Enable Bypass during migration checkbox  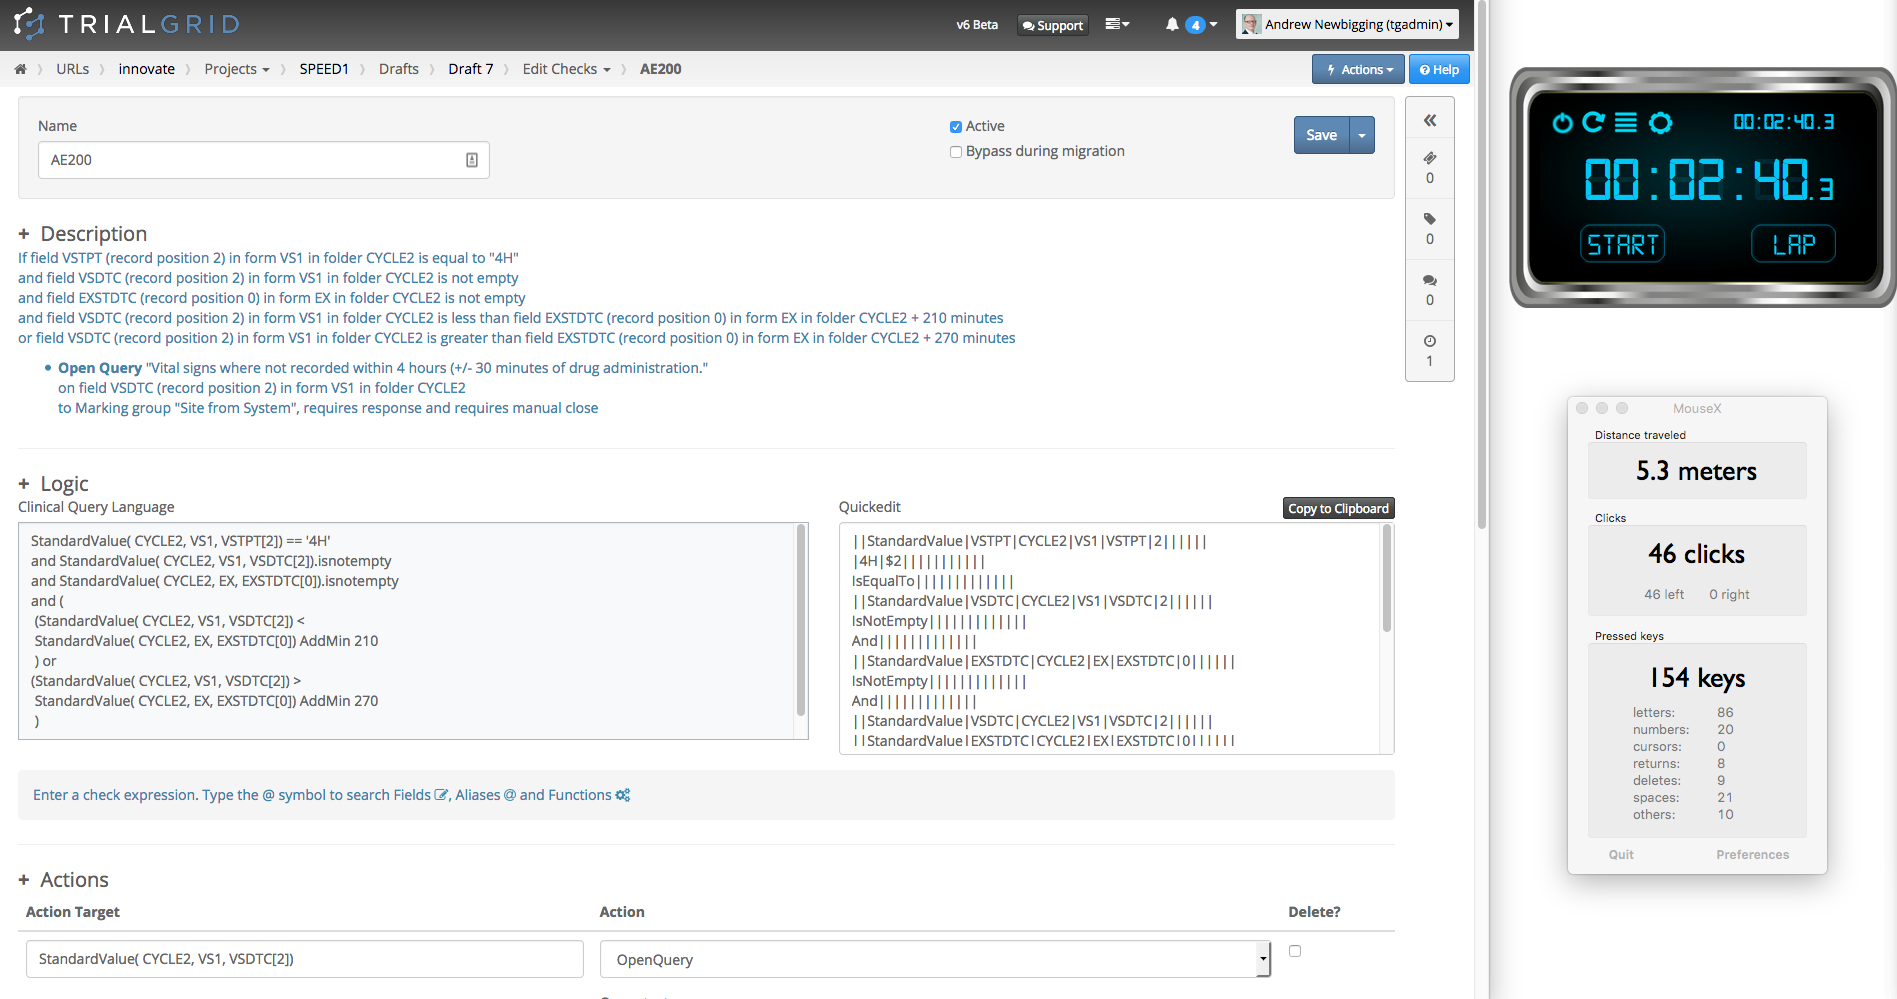(x=955, y=152)
